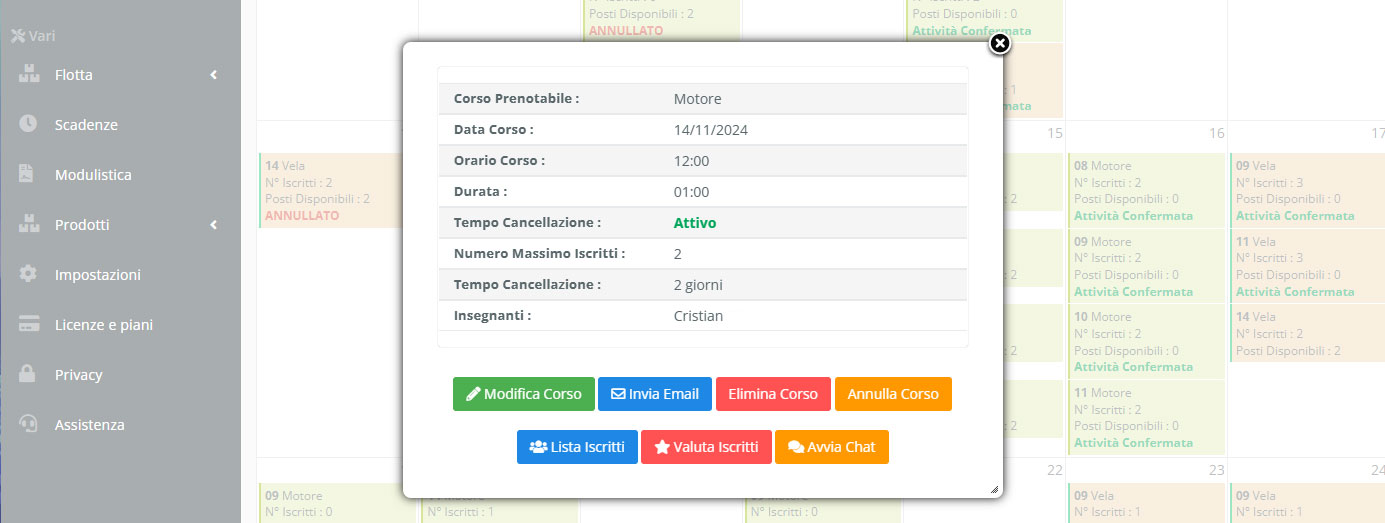The width and height of the screenshot is (1385, 523).
Task: Click the Annulla Corso button
Action: tap(893, 394)
